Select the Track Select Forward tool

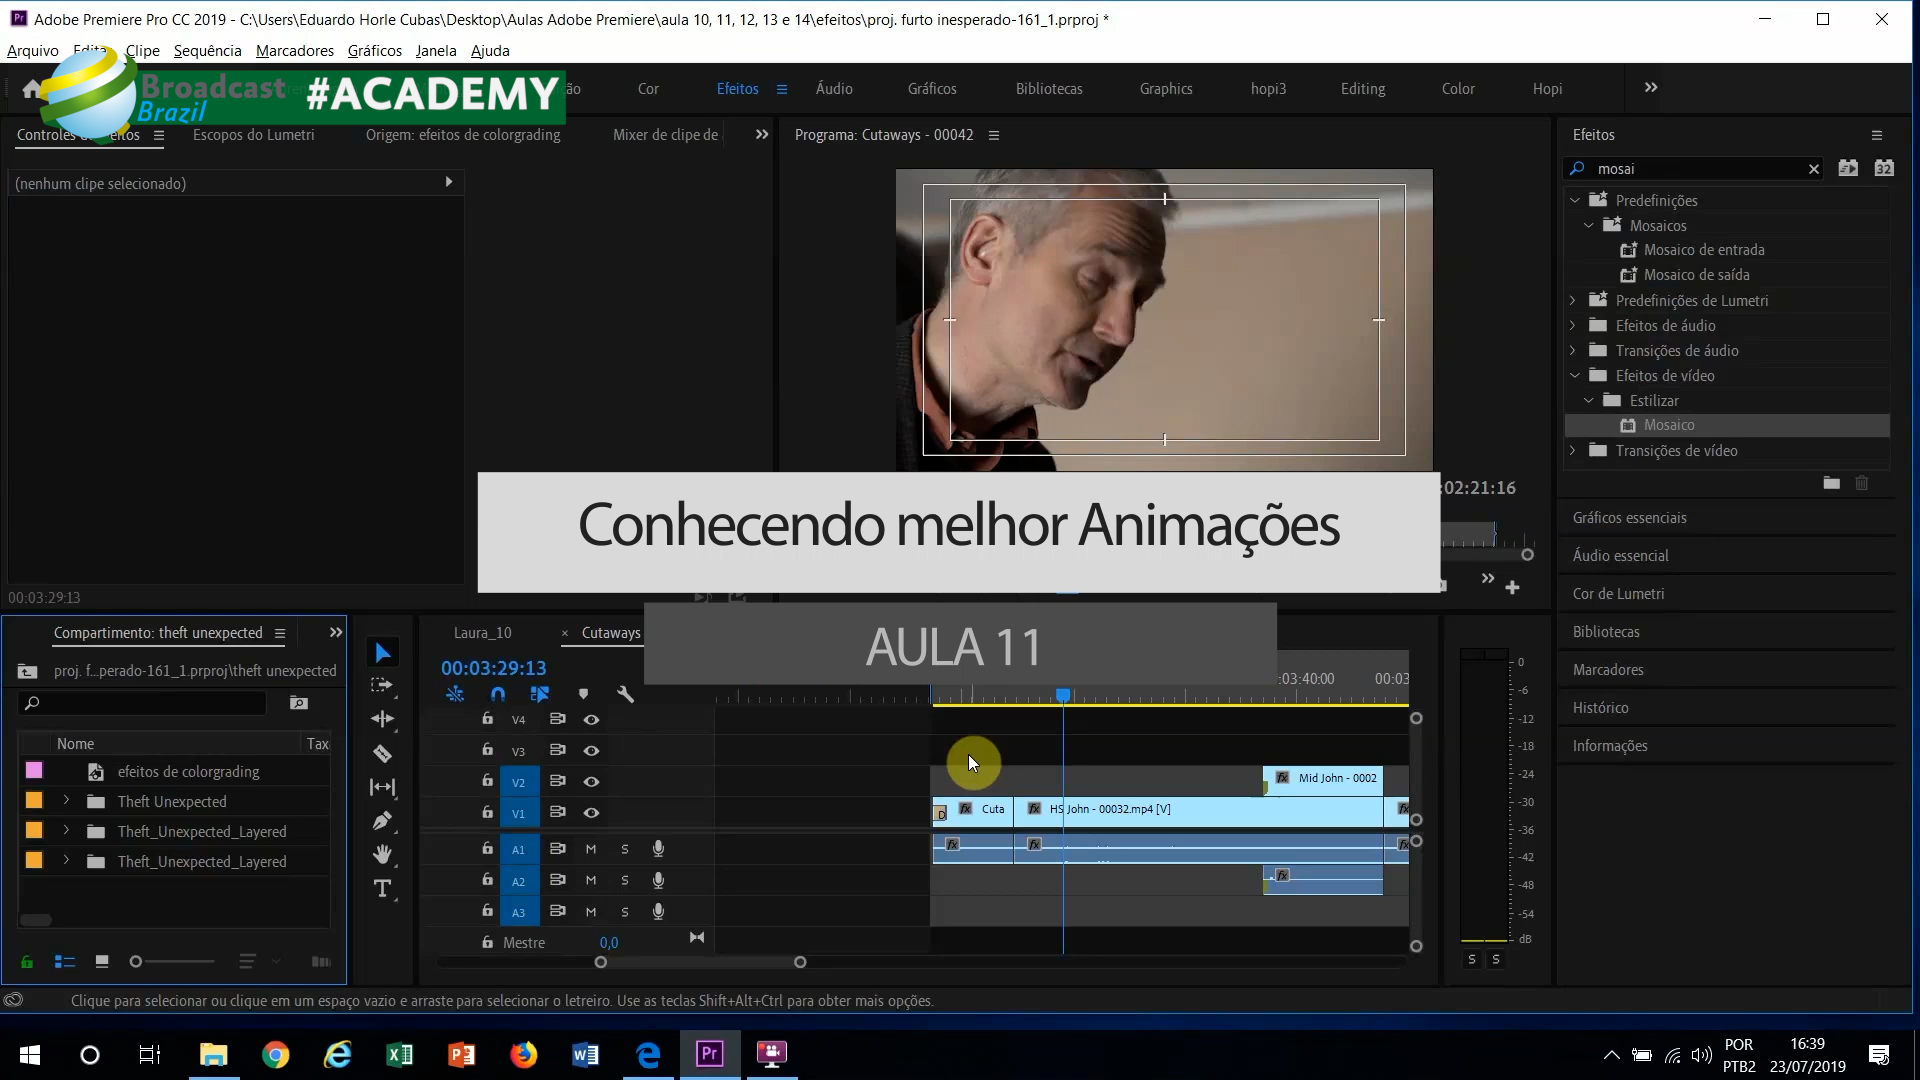click(x=382, y=686)
